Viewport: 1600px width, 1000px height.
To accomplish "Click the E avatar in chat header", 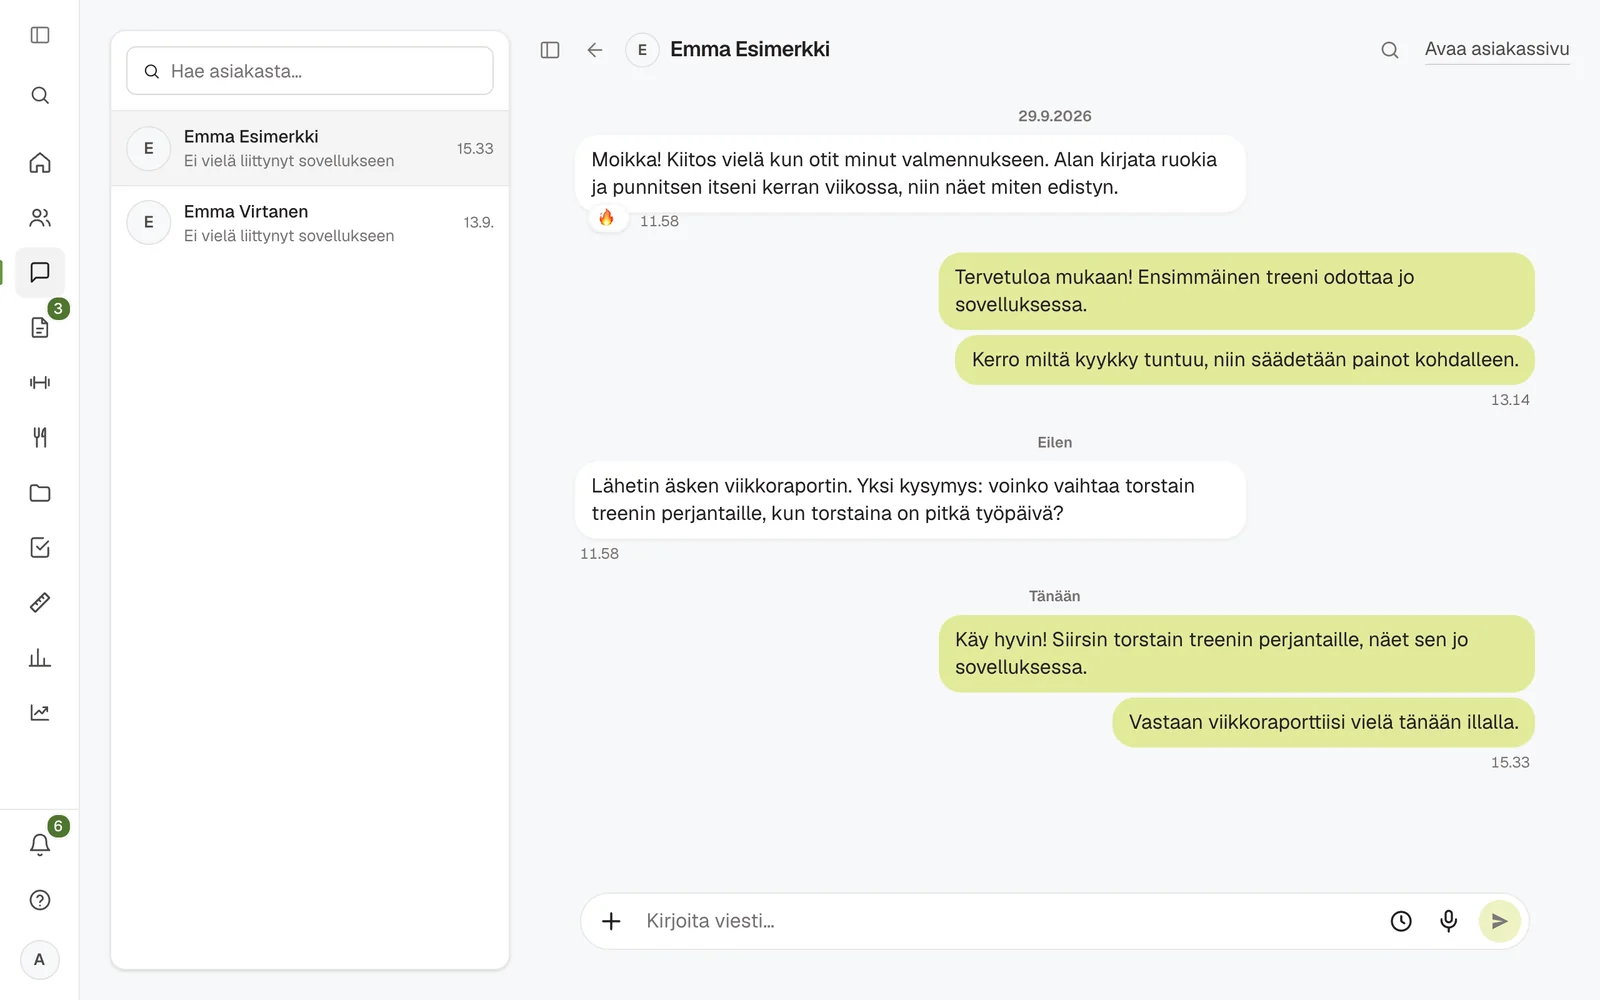I will coord(642,50).
